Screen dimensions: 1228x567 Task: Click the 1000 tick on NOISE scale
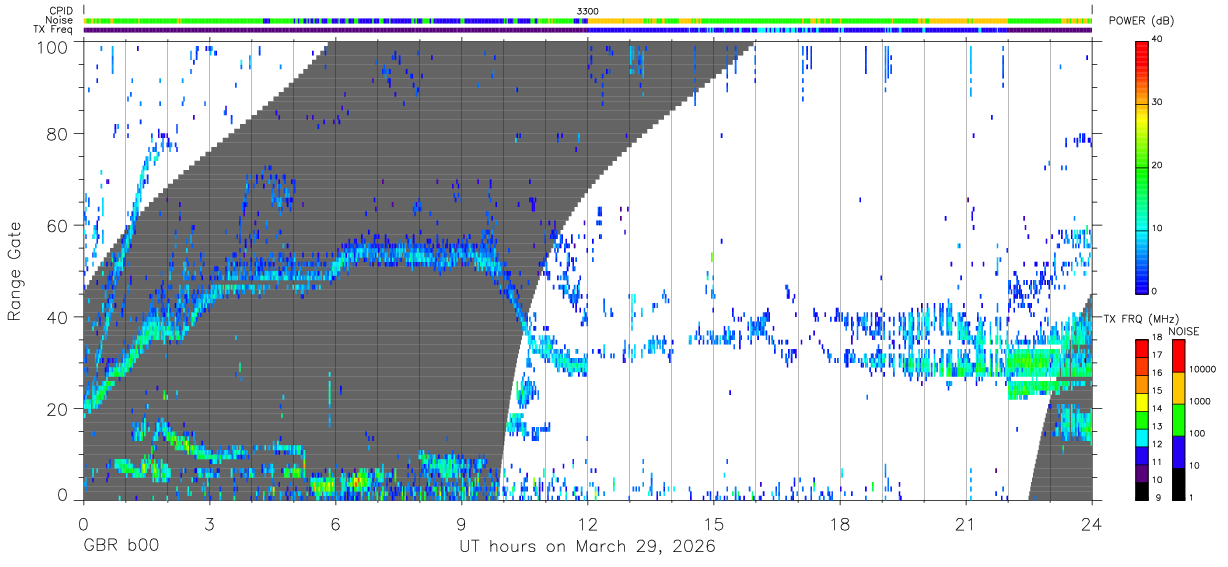coord(1200,401)
